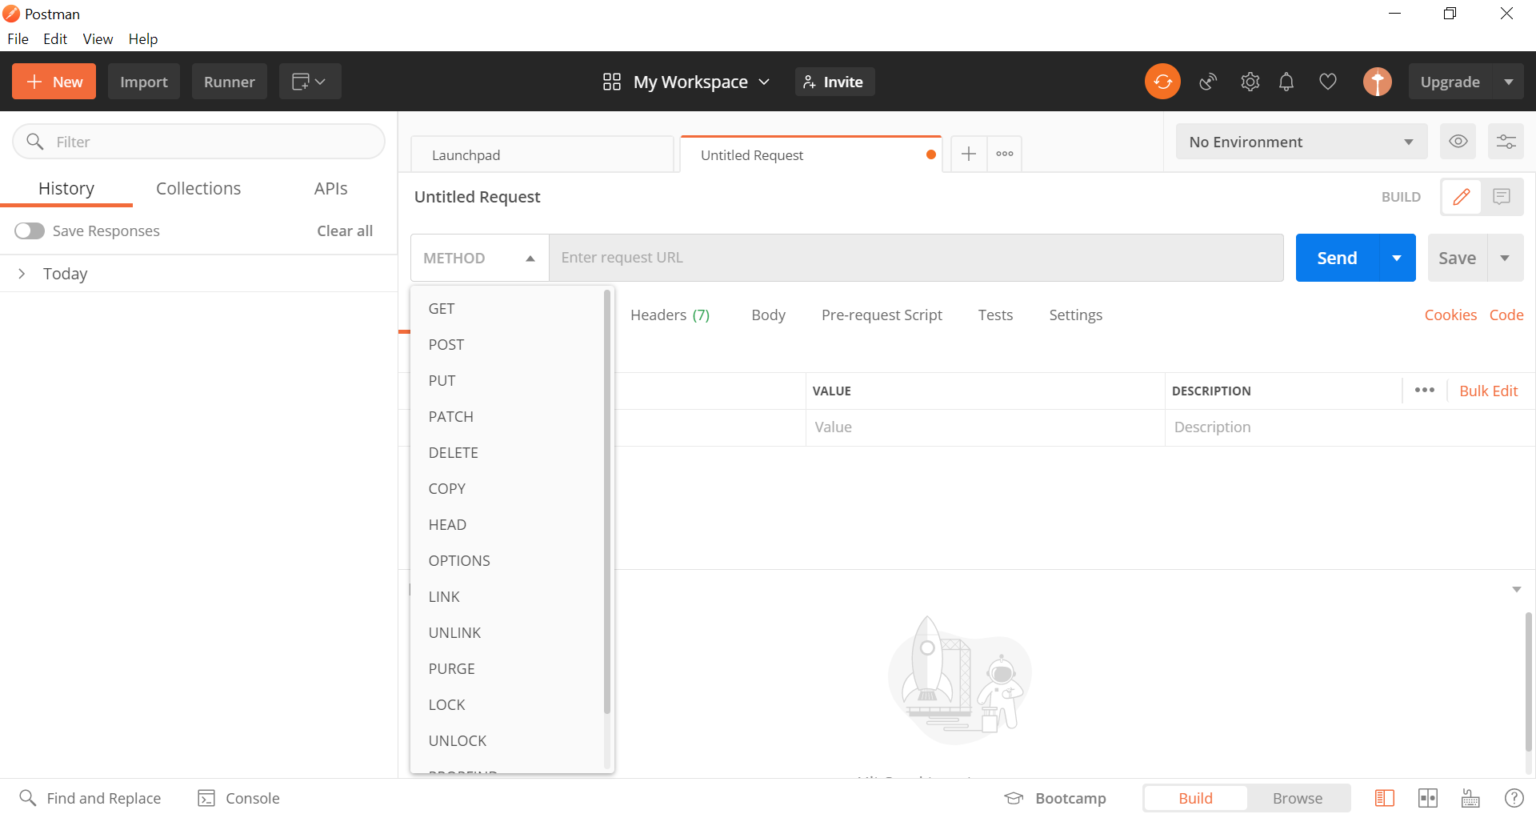Switch to the Collections tab
This screenshot has width=1536, height=814.
198,188
